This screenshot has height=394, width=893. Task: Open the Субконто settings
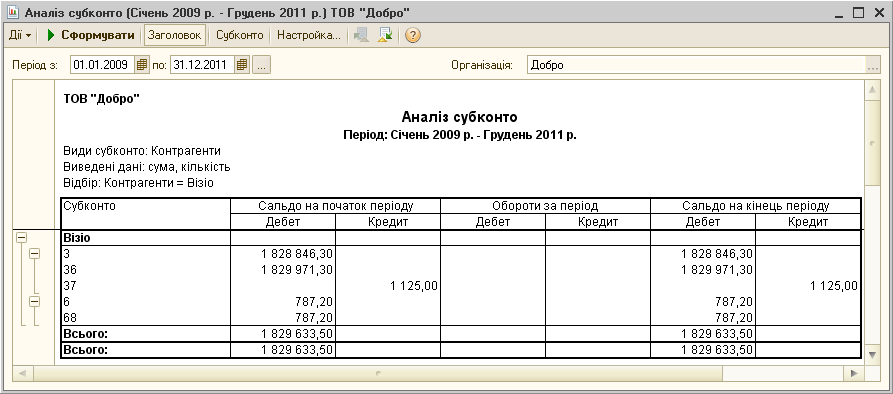(x=240, y=35)
